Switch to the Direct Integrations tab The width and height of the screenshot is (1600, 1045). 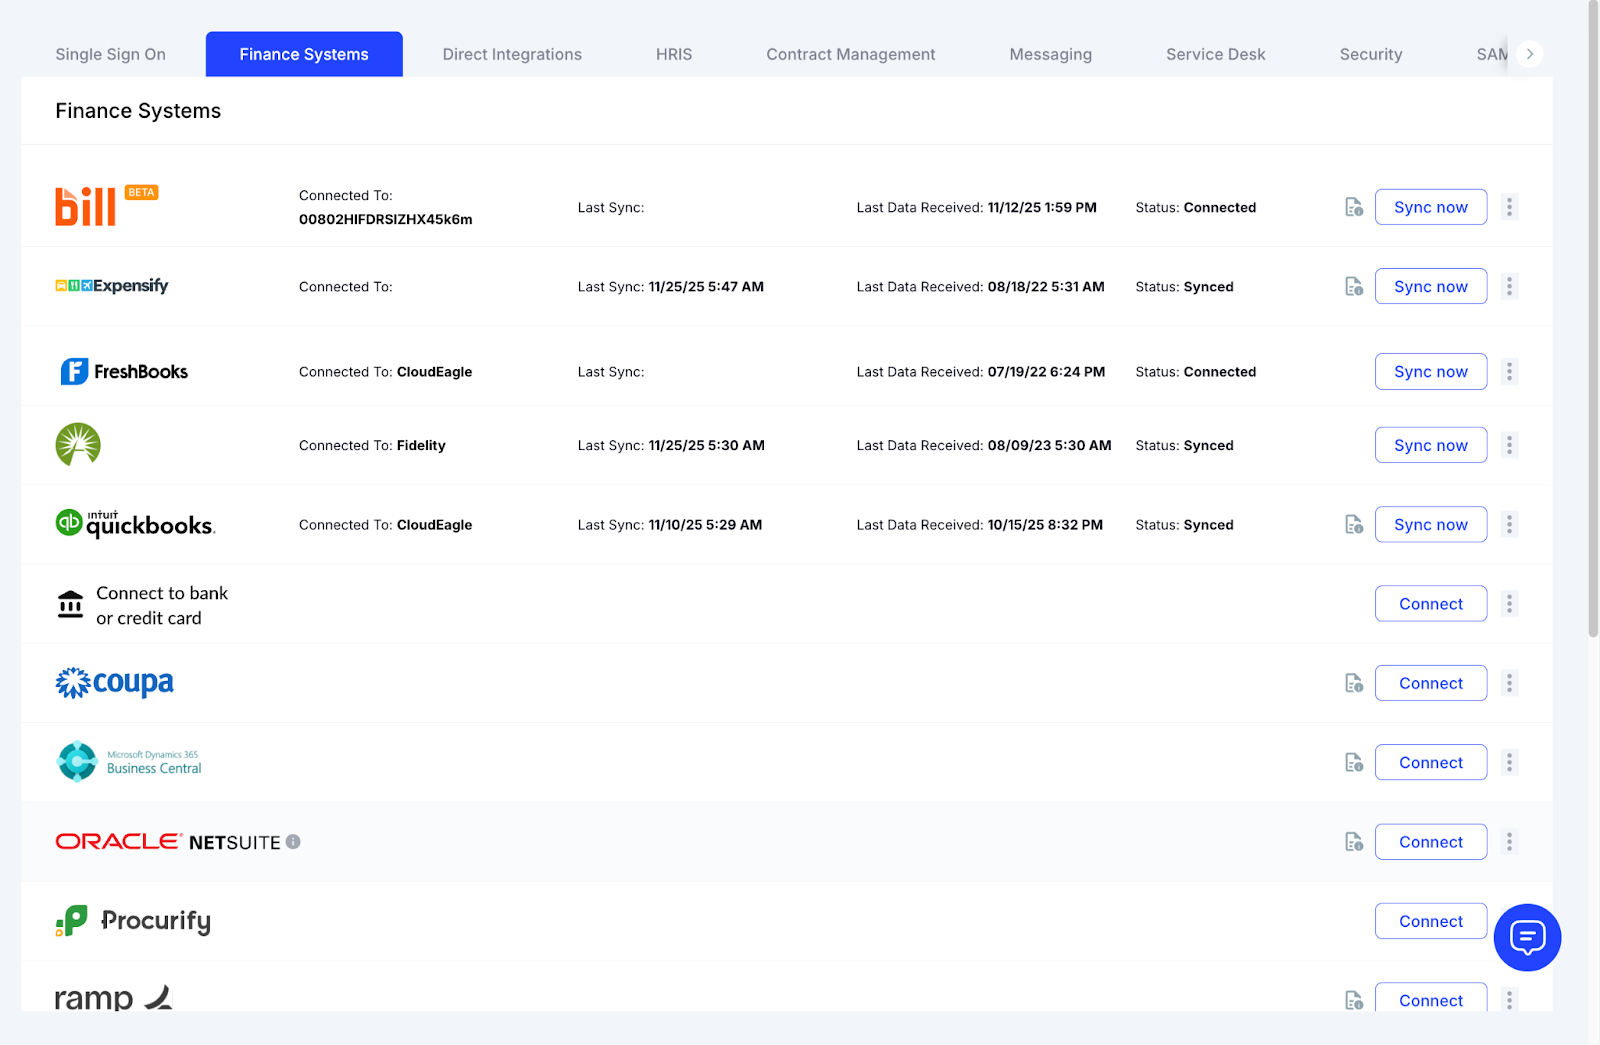point(512,54)
